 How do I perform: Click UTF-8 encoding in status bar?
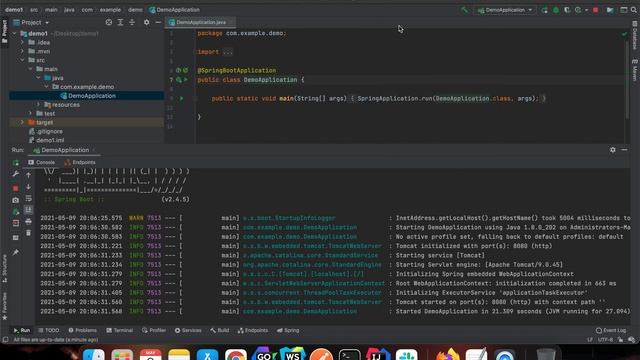(x=605, y=340)
